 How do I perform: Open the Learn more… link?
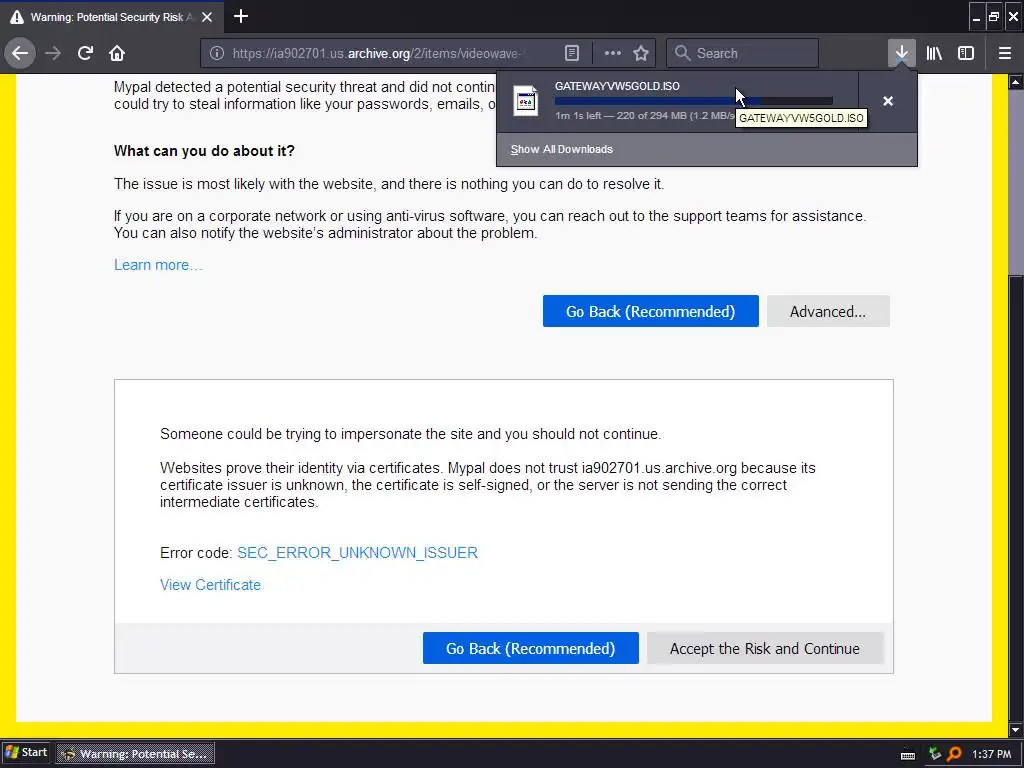point(158,264)
